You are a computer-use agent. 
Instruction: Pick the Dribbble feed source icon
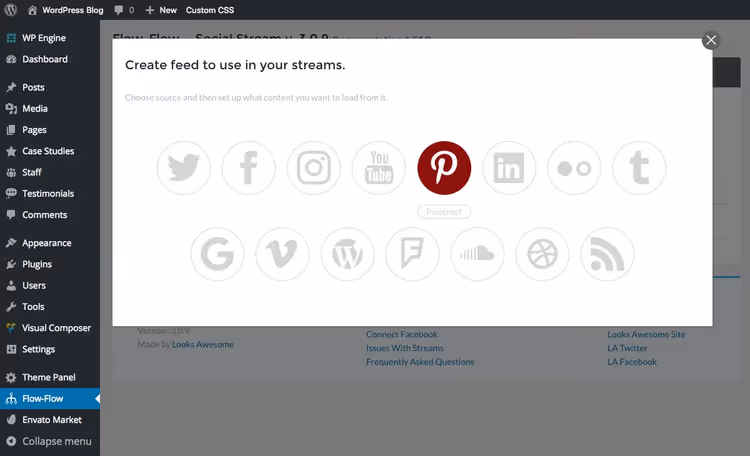tap(542, 254)
